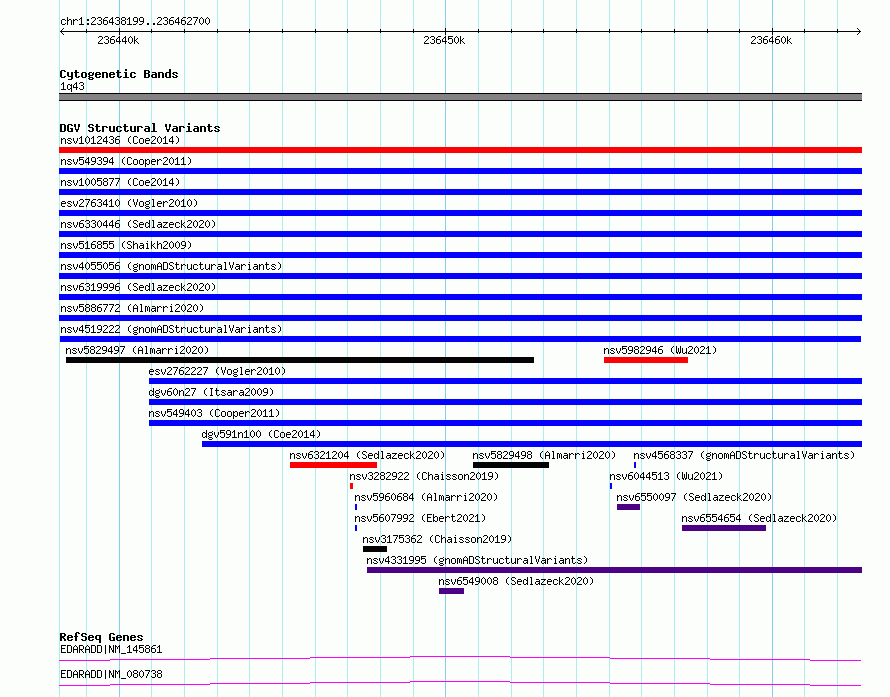Click the DGV Structural Variants track title

pyautogui.click(x=140, y=128)
